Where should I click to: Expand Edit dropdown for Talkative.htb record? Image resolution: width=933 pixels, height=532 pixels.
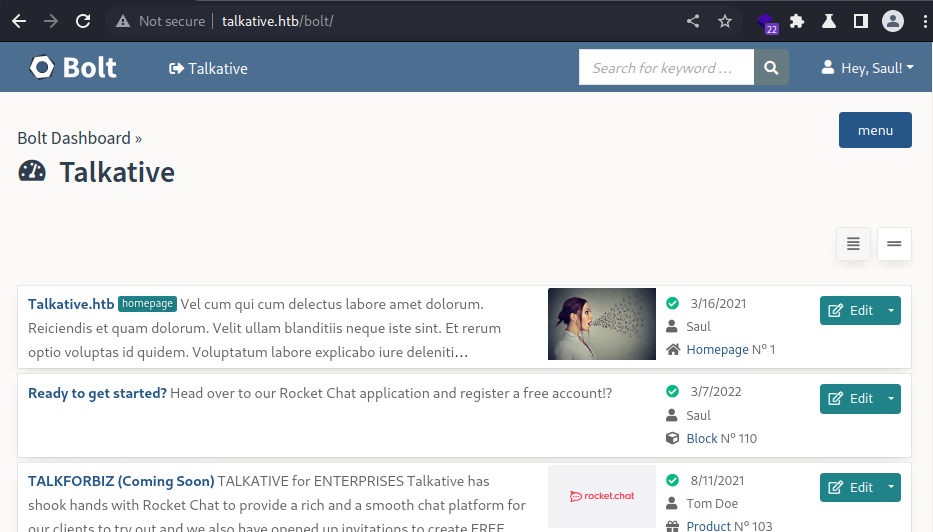[x=891, y=311]
